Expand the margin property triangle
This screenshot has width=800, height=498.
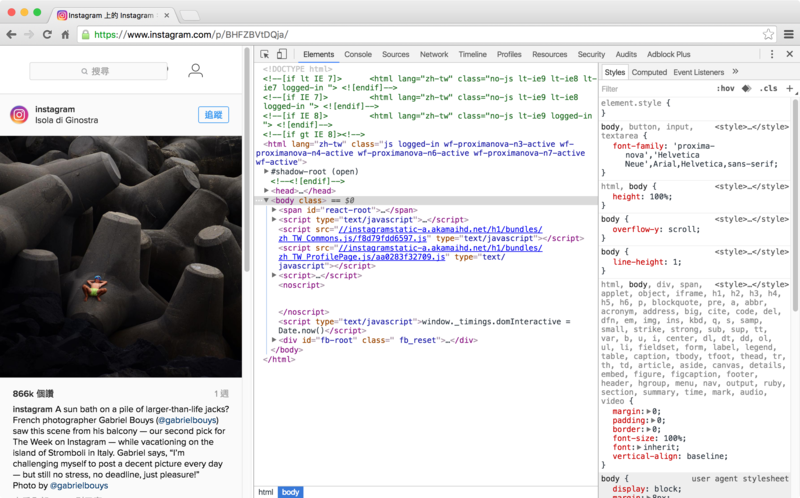coord(649,411)
